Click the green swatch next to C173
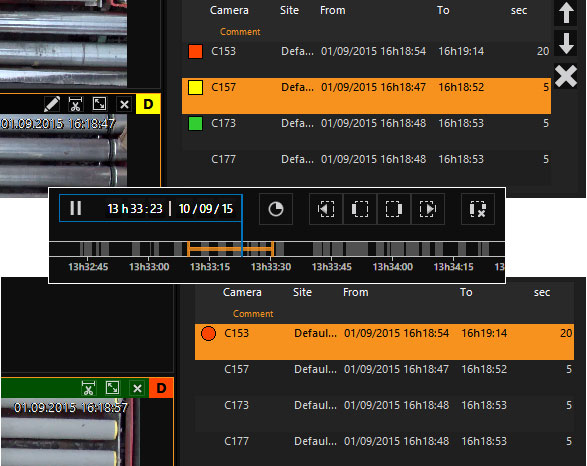587x466 pixels. 195,123
